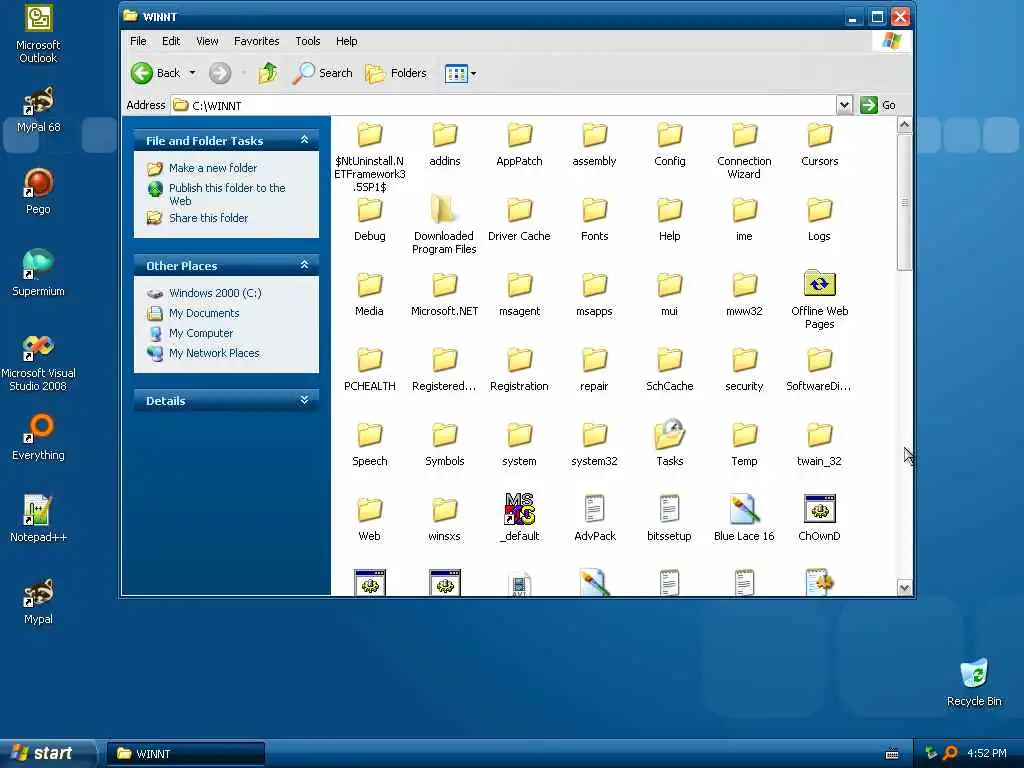Go to My Documents link
This screenshot has height=768, width=1024.
pyautogui.click(x=204, y=313)
